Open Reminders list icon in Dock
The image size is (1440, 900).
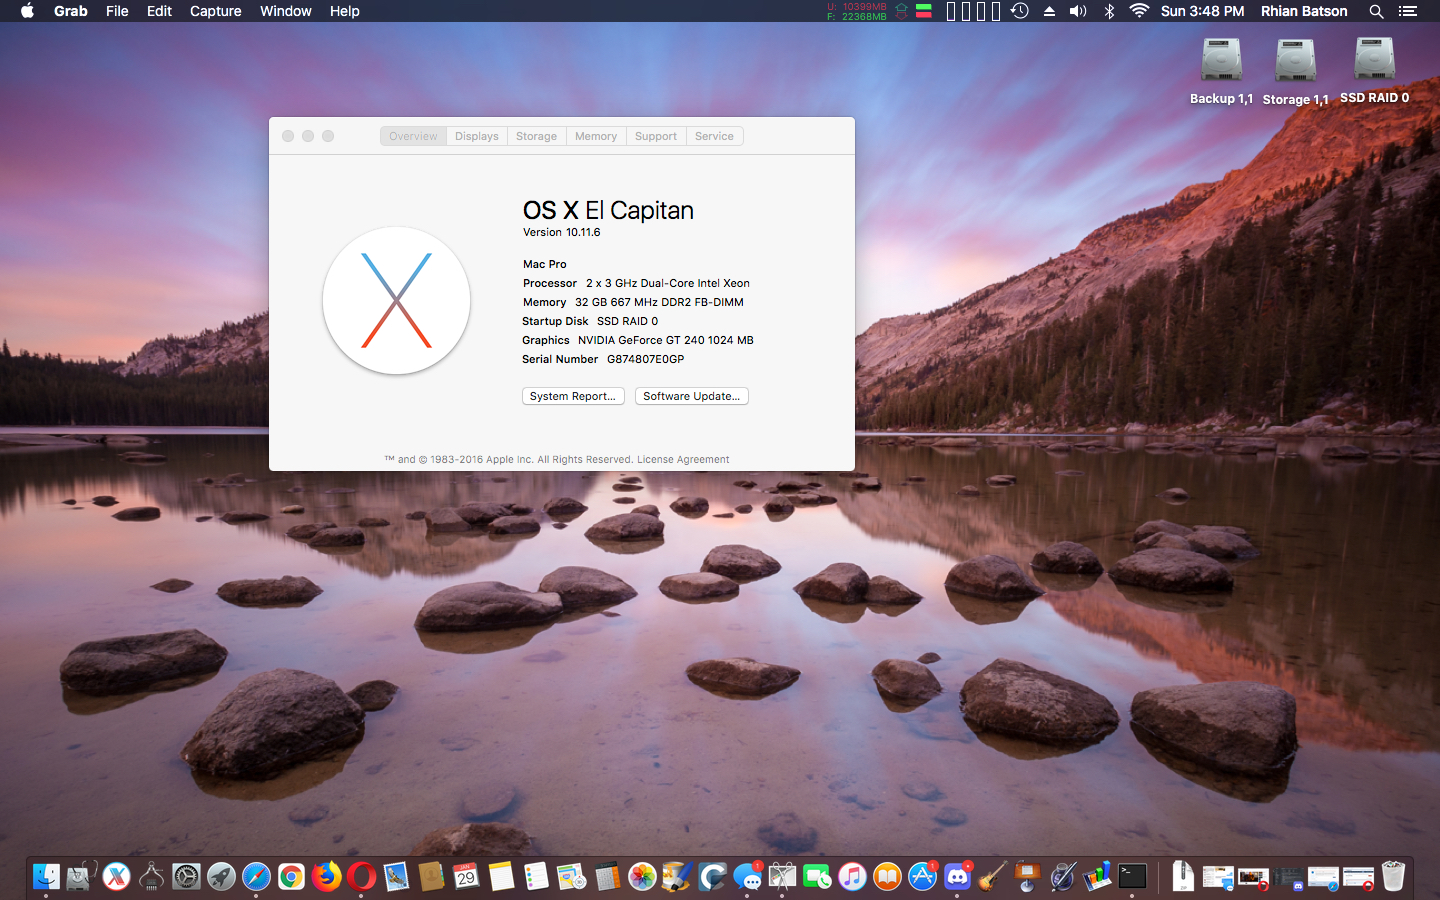pyautogui.click(x=536, y=877)
